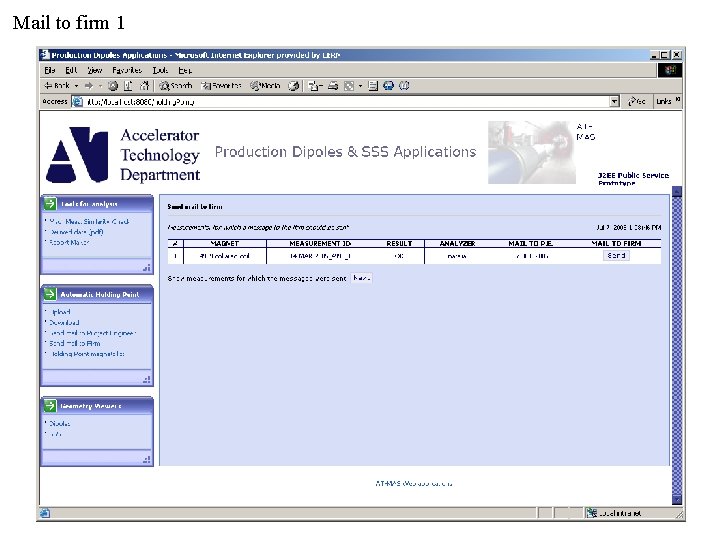This screenshot has width=720, height=540.
Task: Click the last round toolbar icon
Action: click(404, 86)
